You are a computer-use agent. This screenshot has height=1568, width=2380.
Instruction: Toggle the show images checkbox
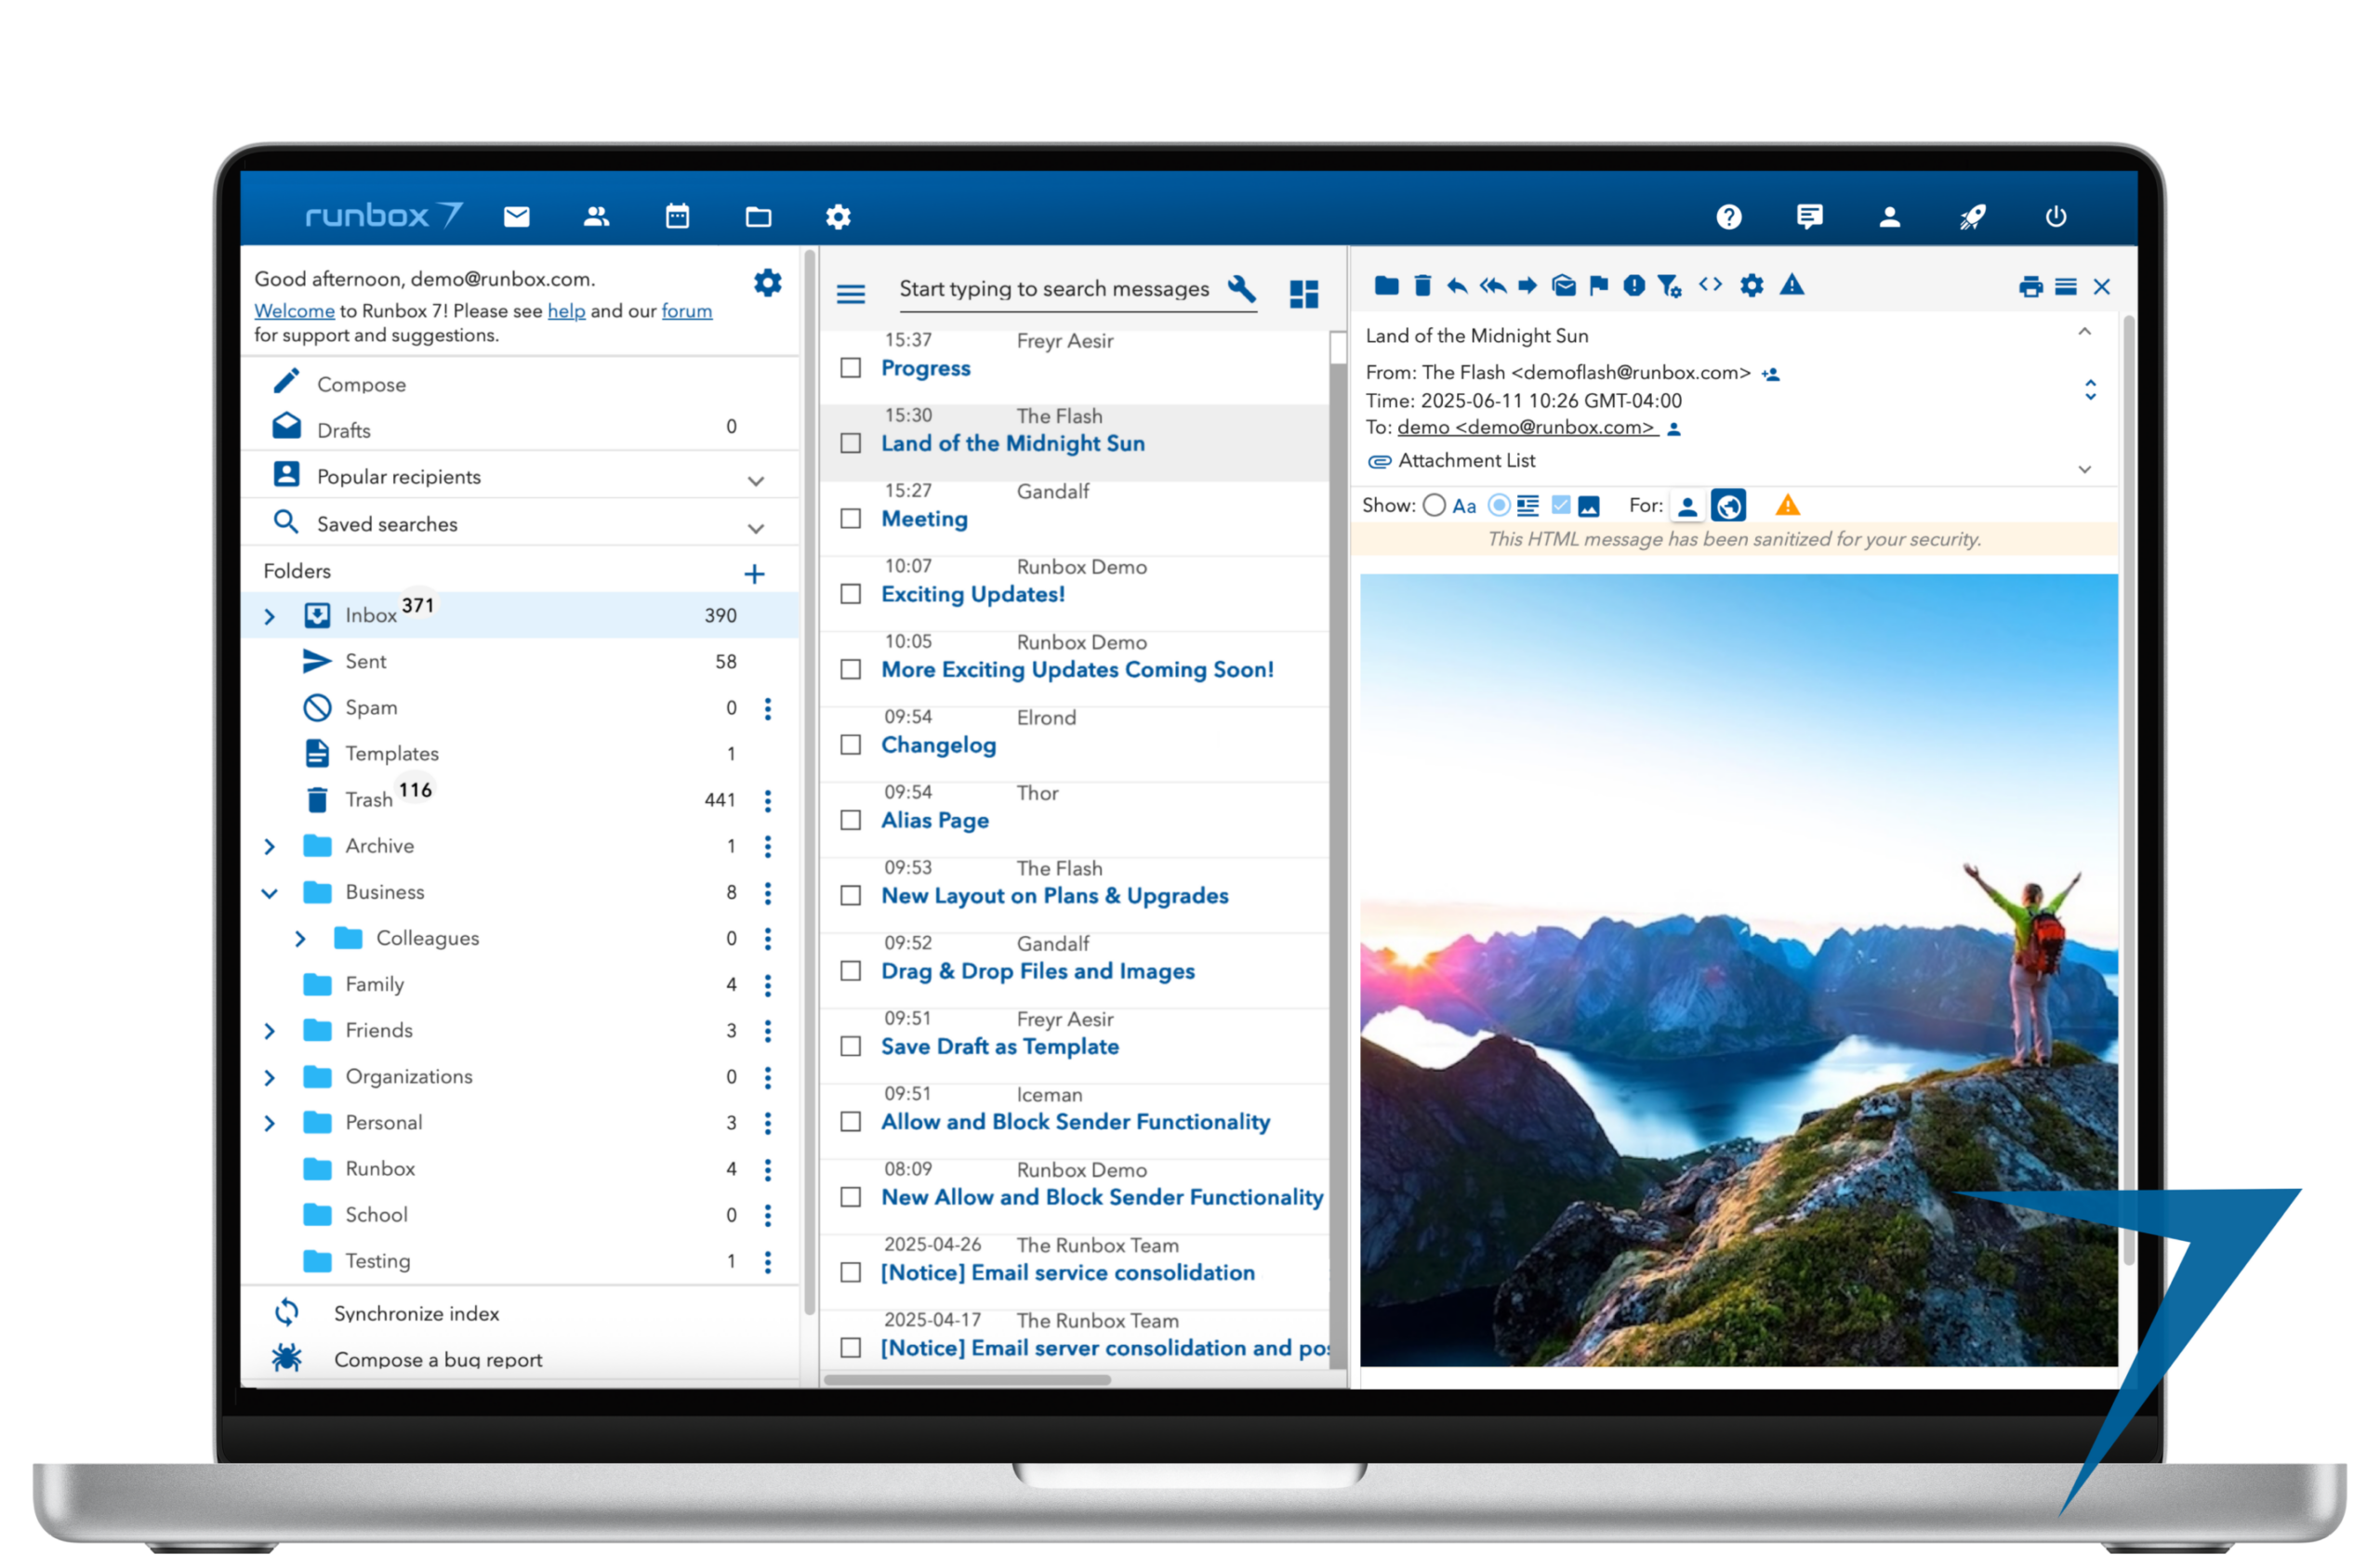click(1561, 506)
